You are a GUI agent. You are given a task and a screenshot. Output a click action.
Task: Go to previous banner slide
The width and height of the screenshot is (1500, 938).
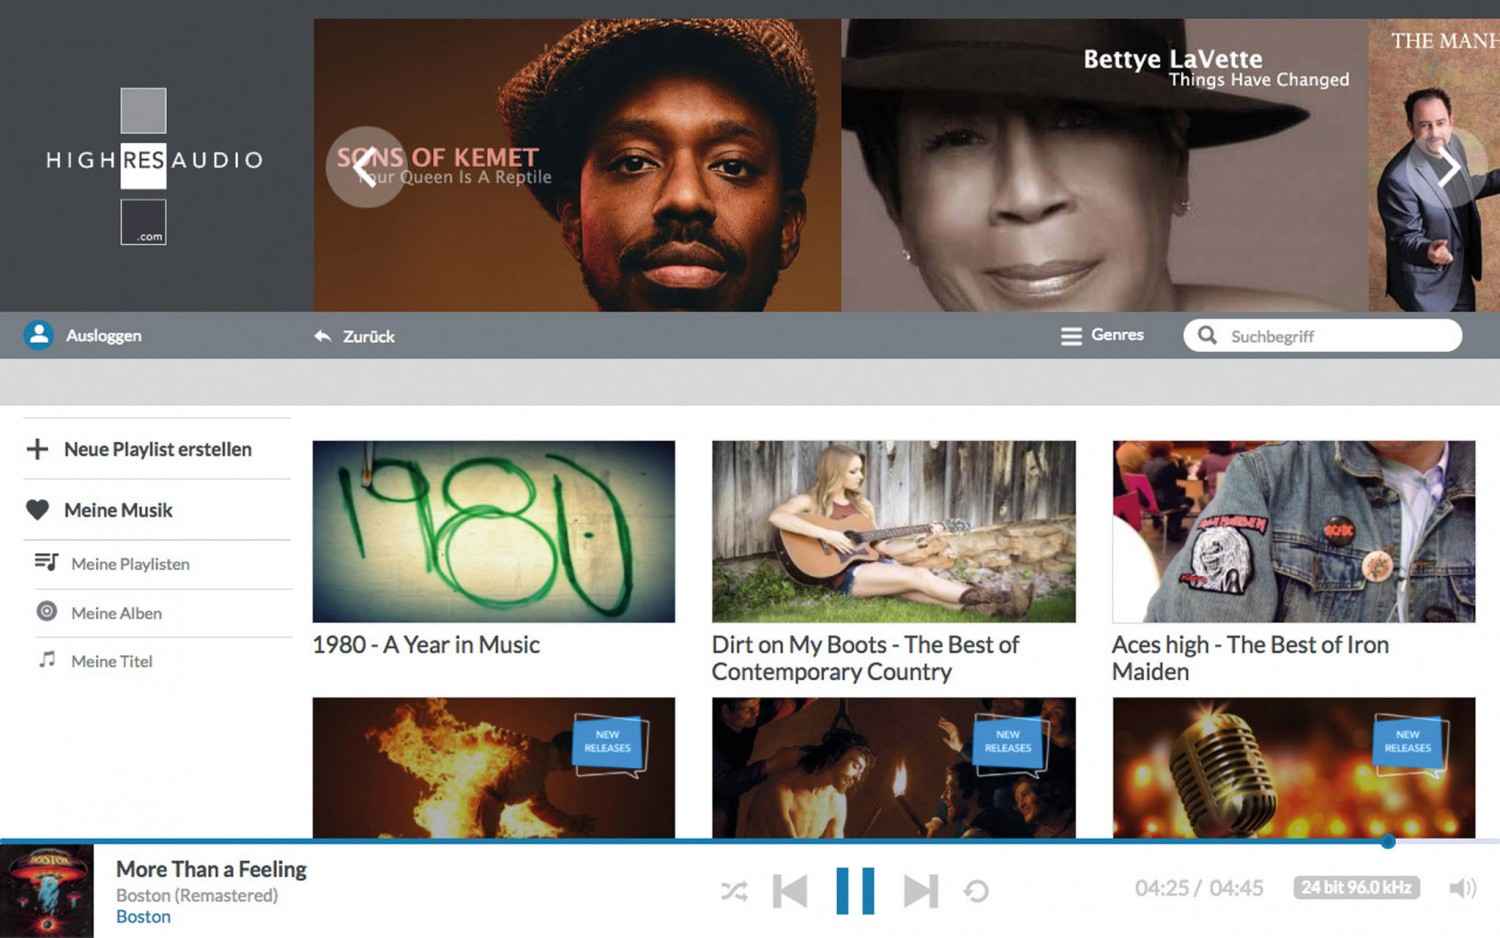[x=366, y=167]
